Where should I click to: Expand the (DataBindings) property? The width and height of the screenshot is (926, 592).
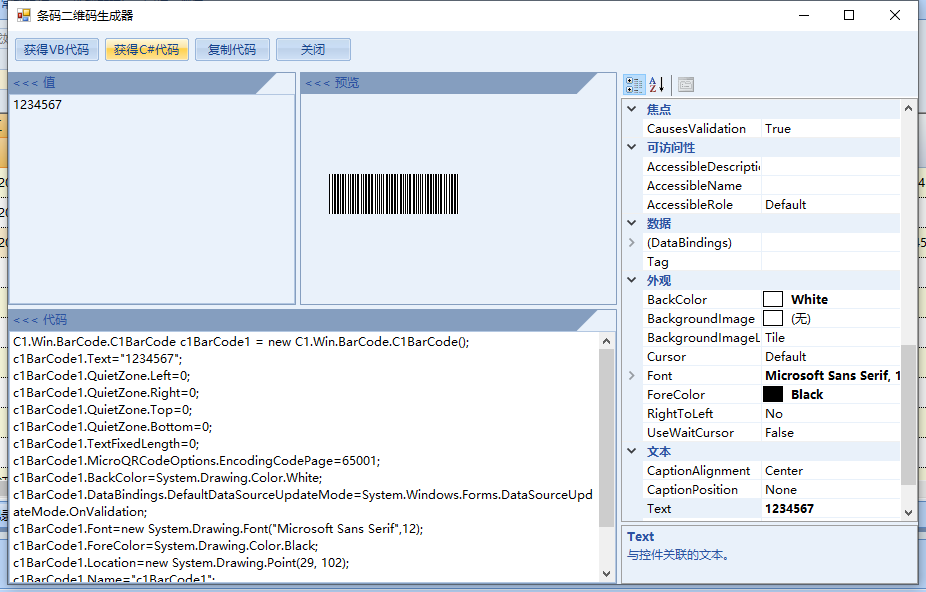point(631,242)
